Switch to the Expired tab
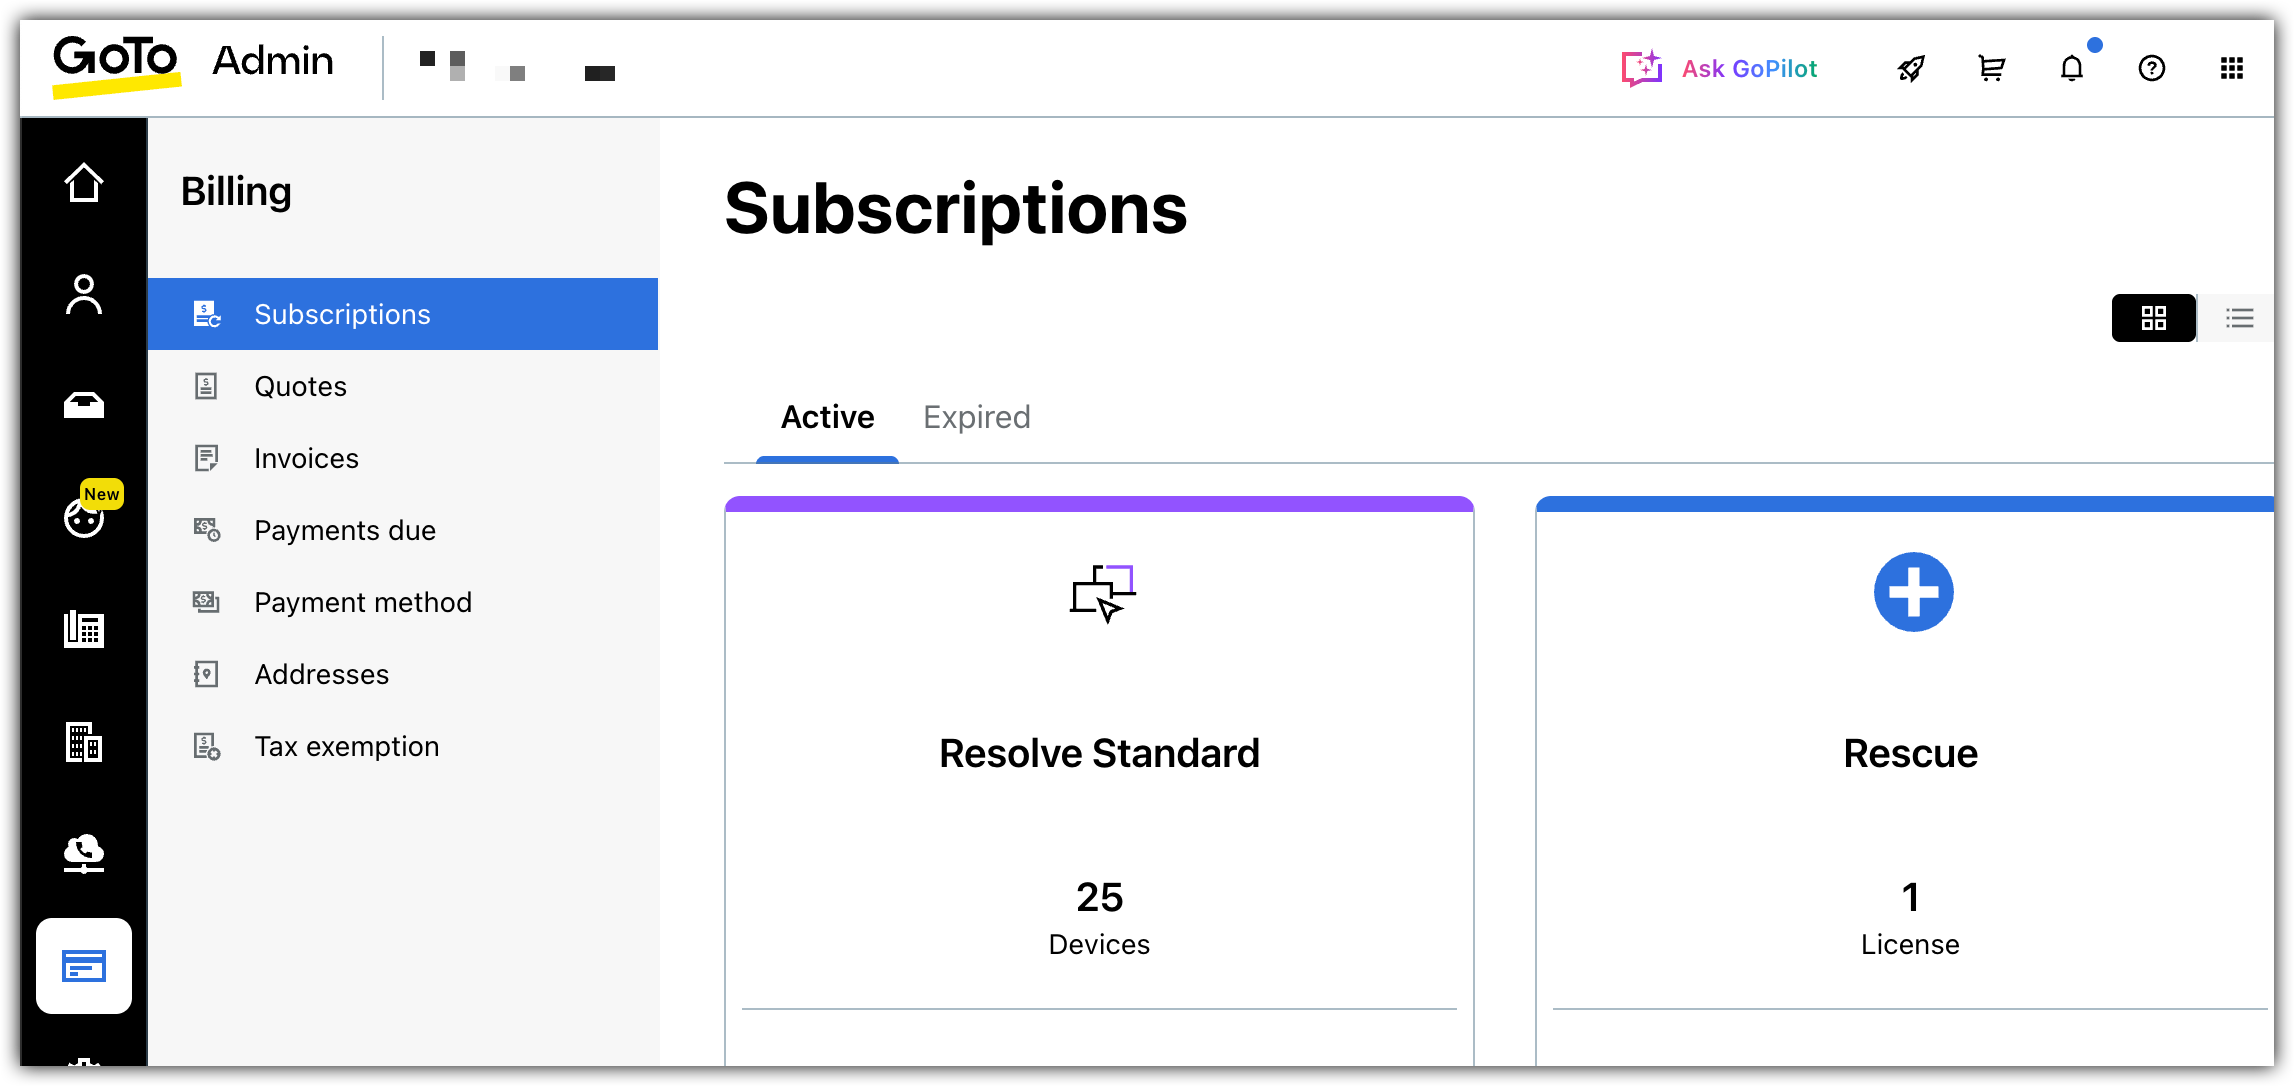2294x1086 pixels. [x=976, y=417]
